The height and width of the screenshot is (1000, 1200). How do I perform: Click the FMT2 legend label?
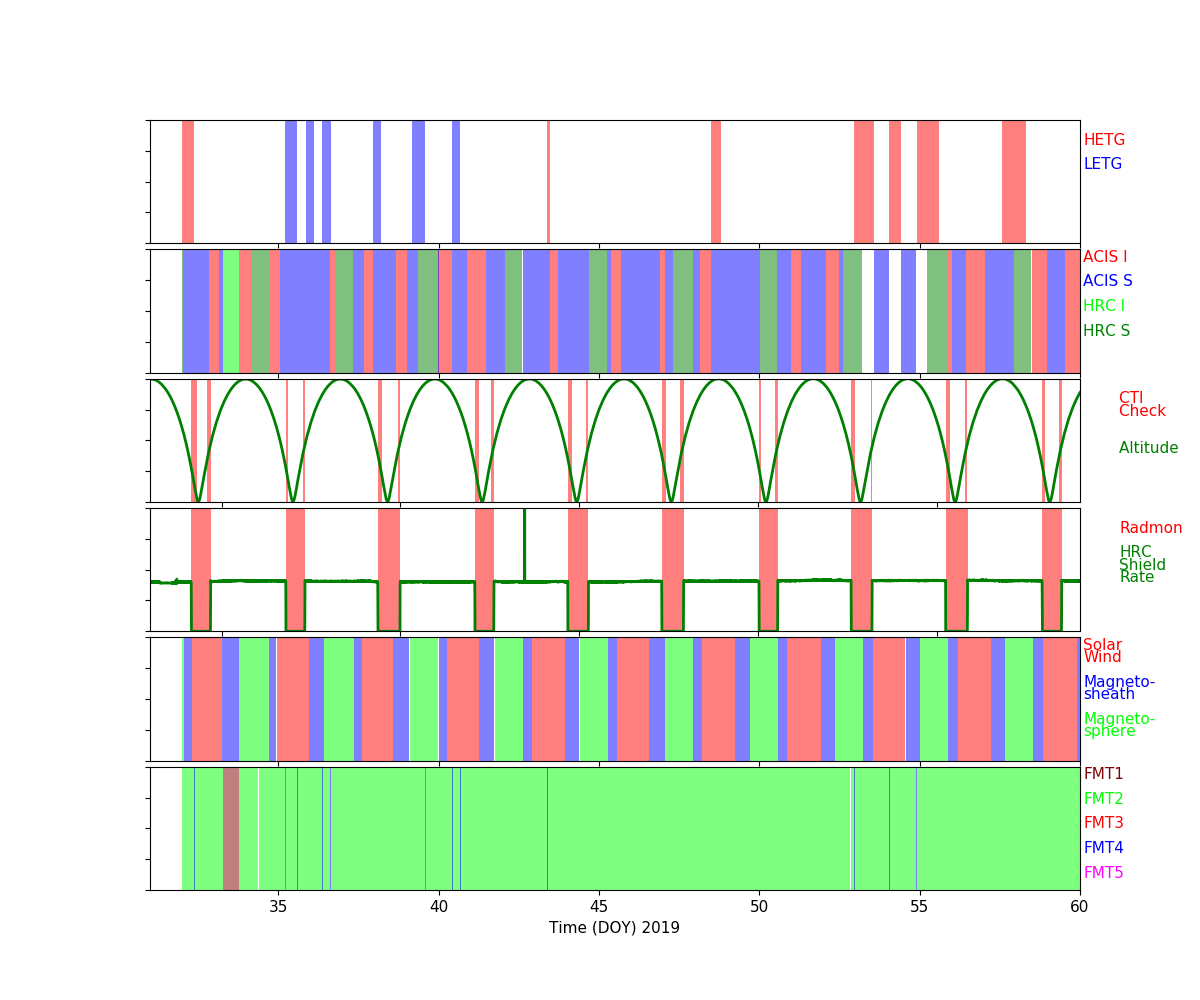coord(1104,799)
